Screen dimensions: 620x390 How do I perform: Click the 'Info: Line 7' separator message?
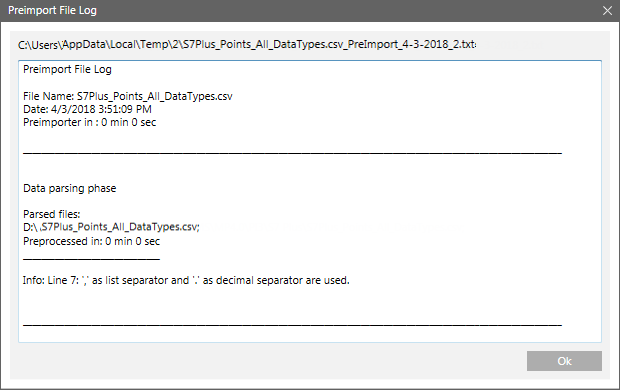pyautogui.click(x=186, y=280)
